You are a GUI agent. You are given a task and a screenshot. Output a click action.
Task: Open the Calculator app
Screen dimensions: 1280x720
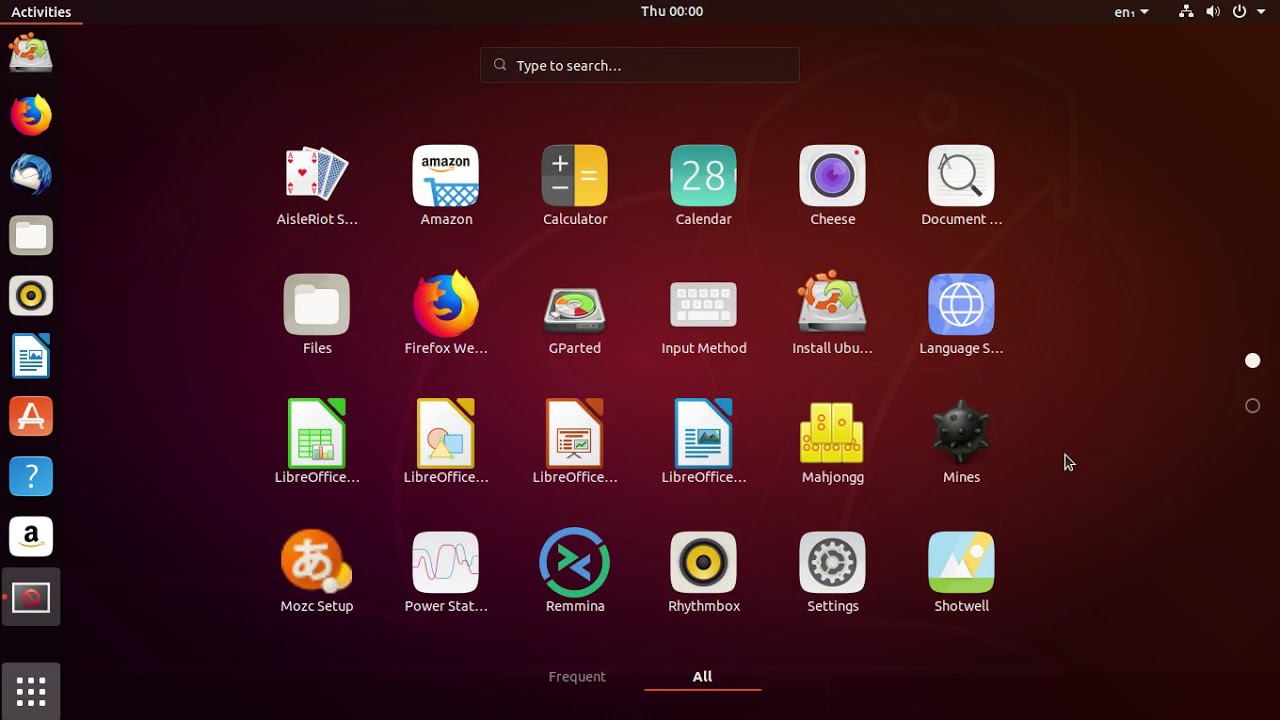coord(575,186)
